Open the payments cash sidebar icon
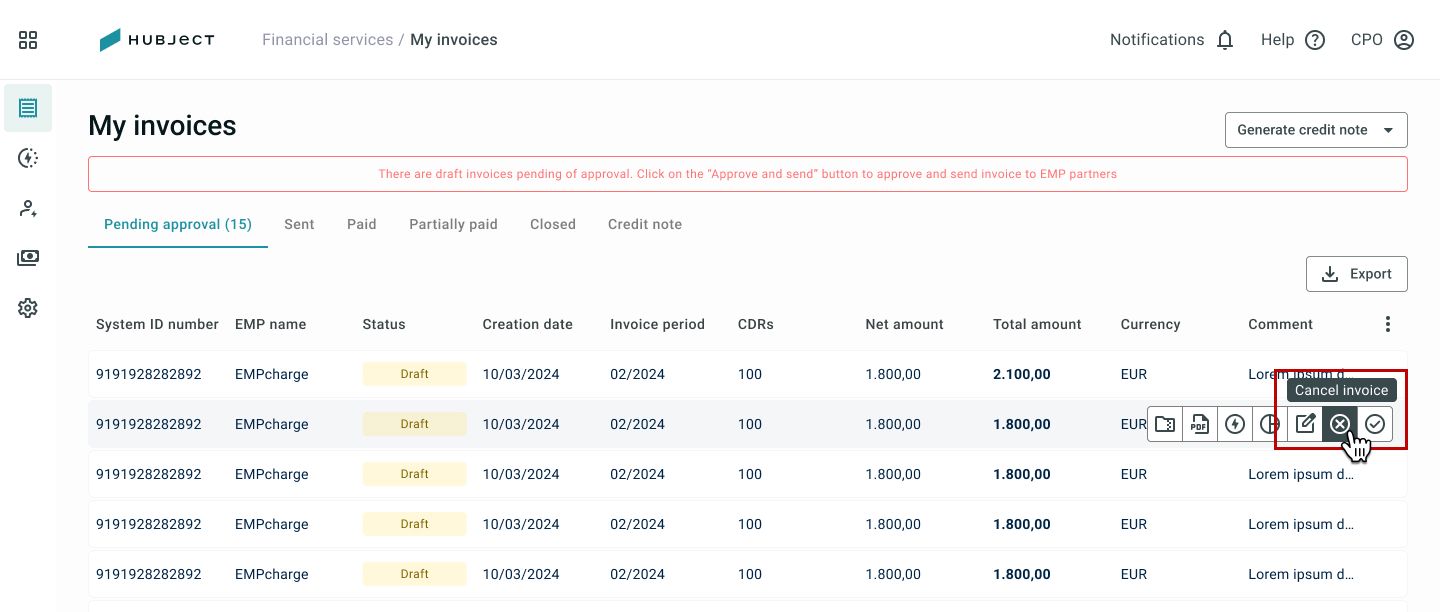The height and width of the screenshot is (612, 1440). [28, 258]
